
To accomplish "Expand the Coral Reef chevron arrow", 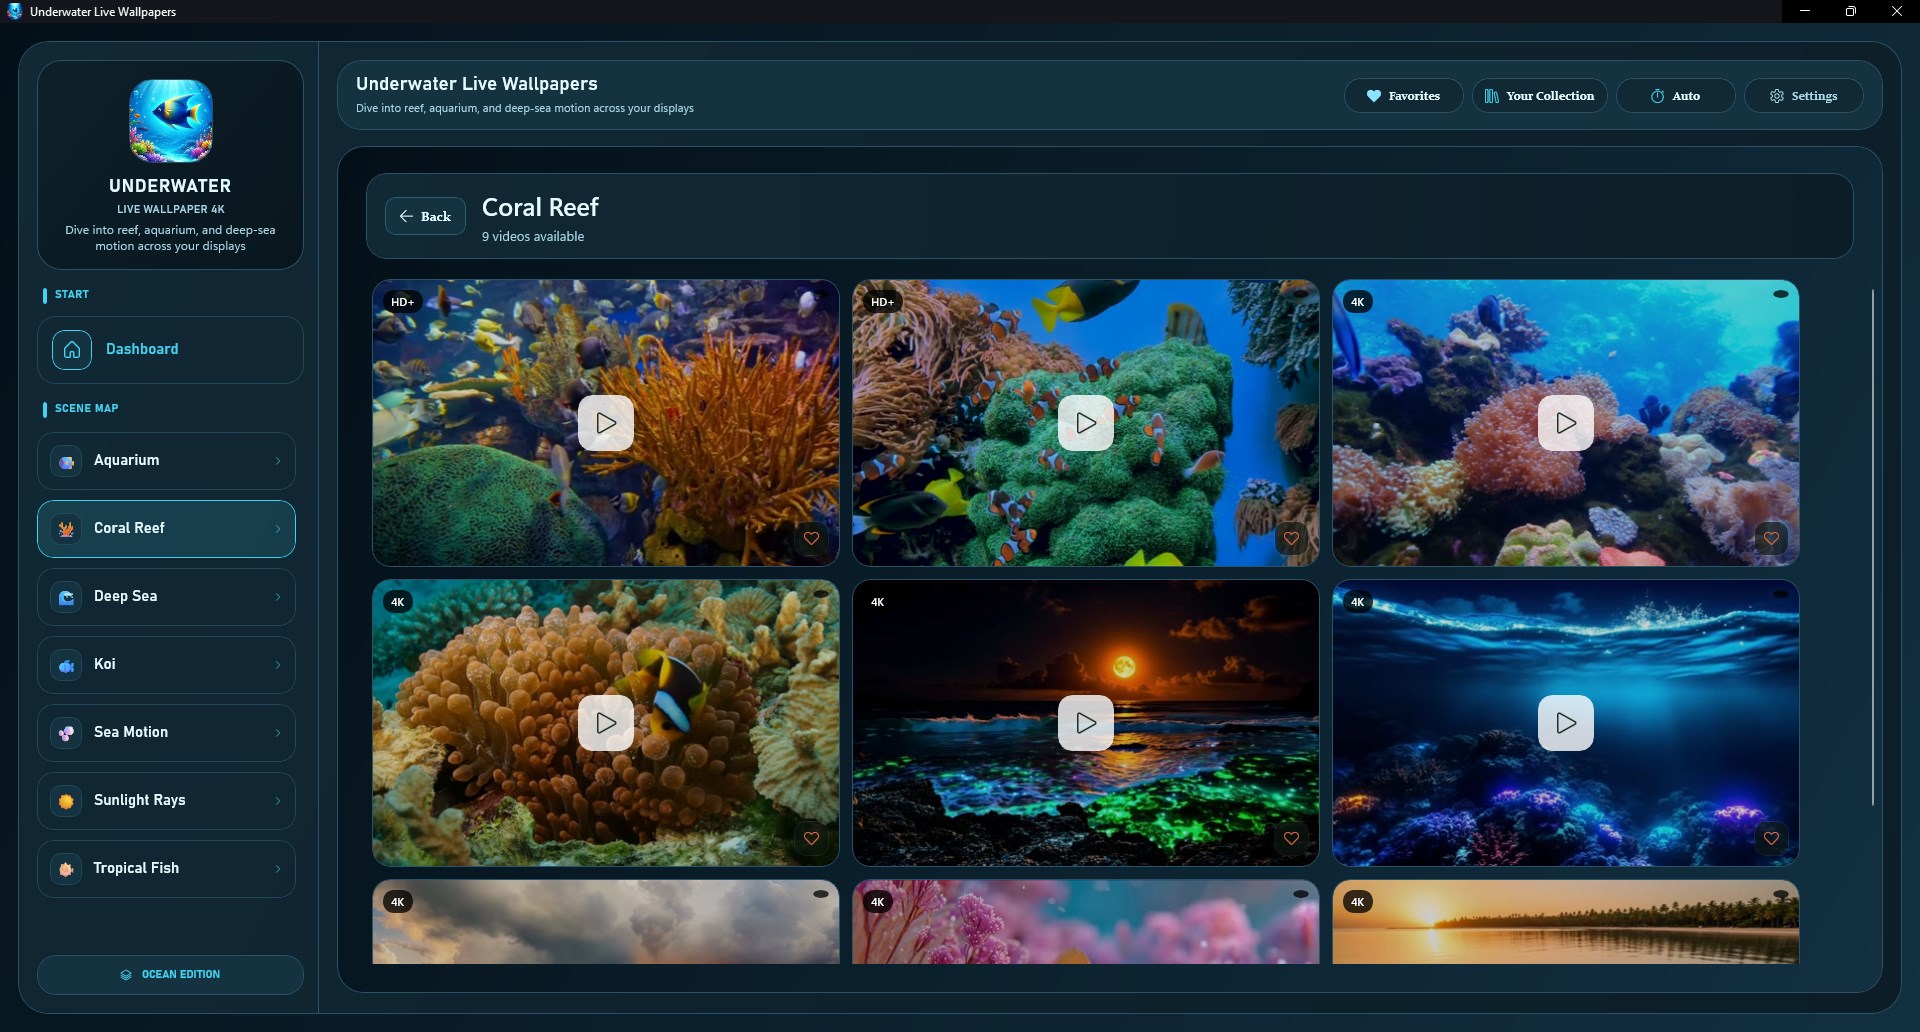I will click(x=278, y=529).
